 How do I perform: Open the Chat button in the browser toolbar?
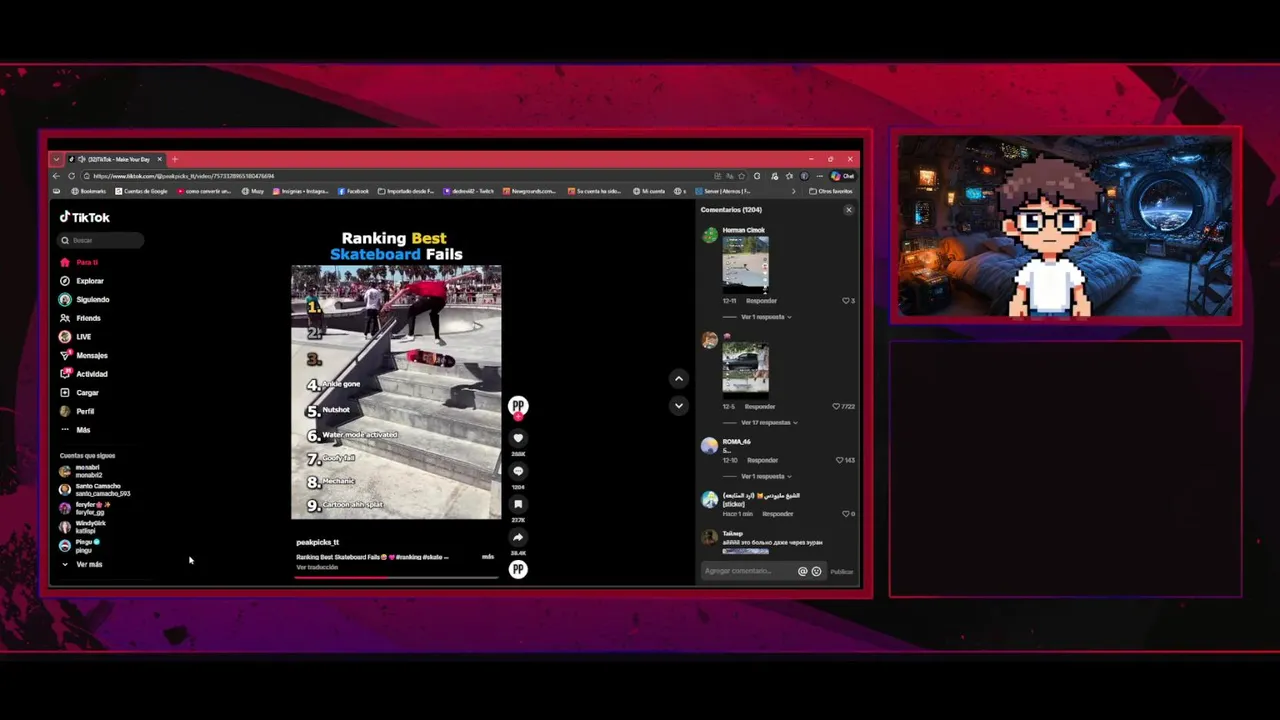coord(842,176)
